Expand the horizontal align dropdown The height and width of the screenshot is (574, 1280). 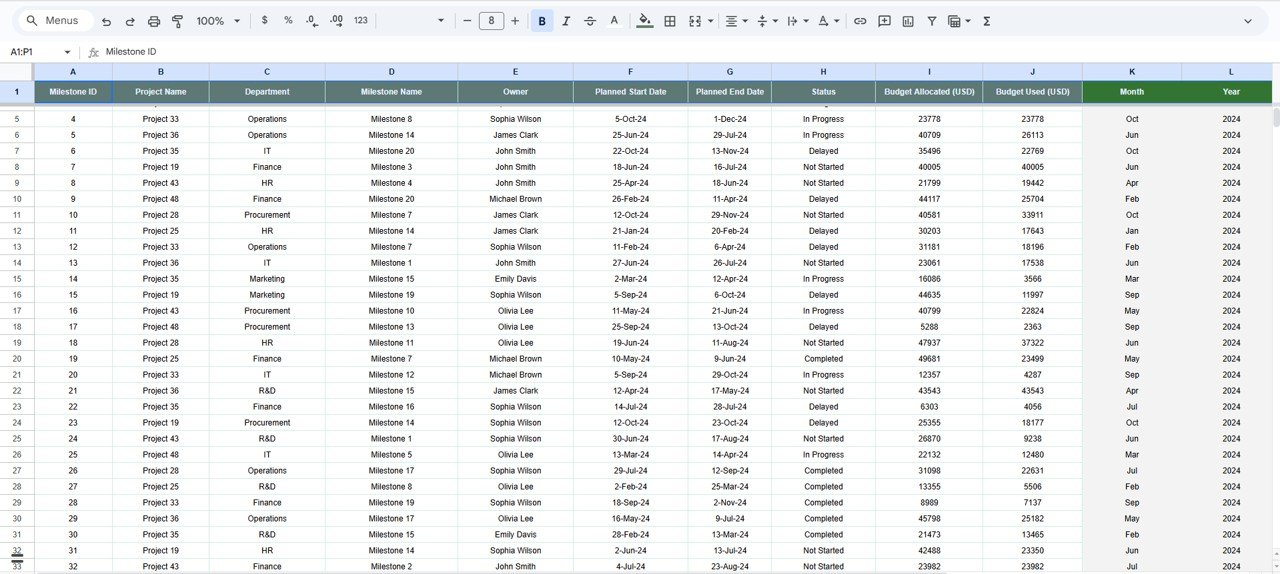[736, 21]
